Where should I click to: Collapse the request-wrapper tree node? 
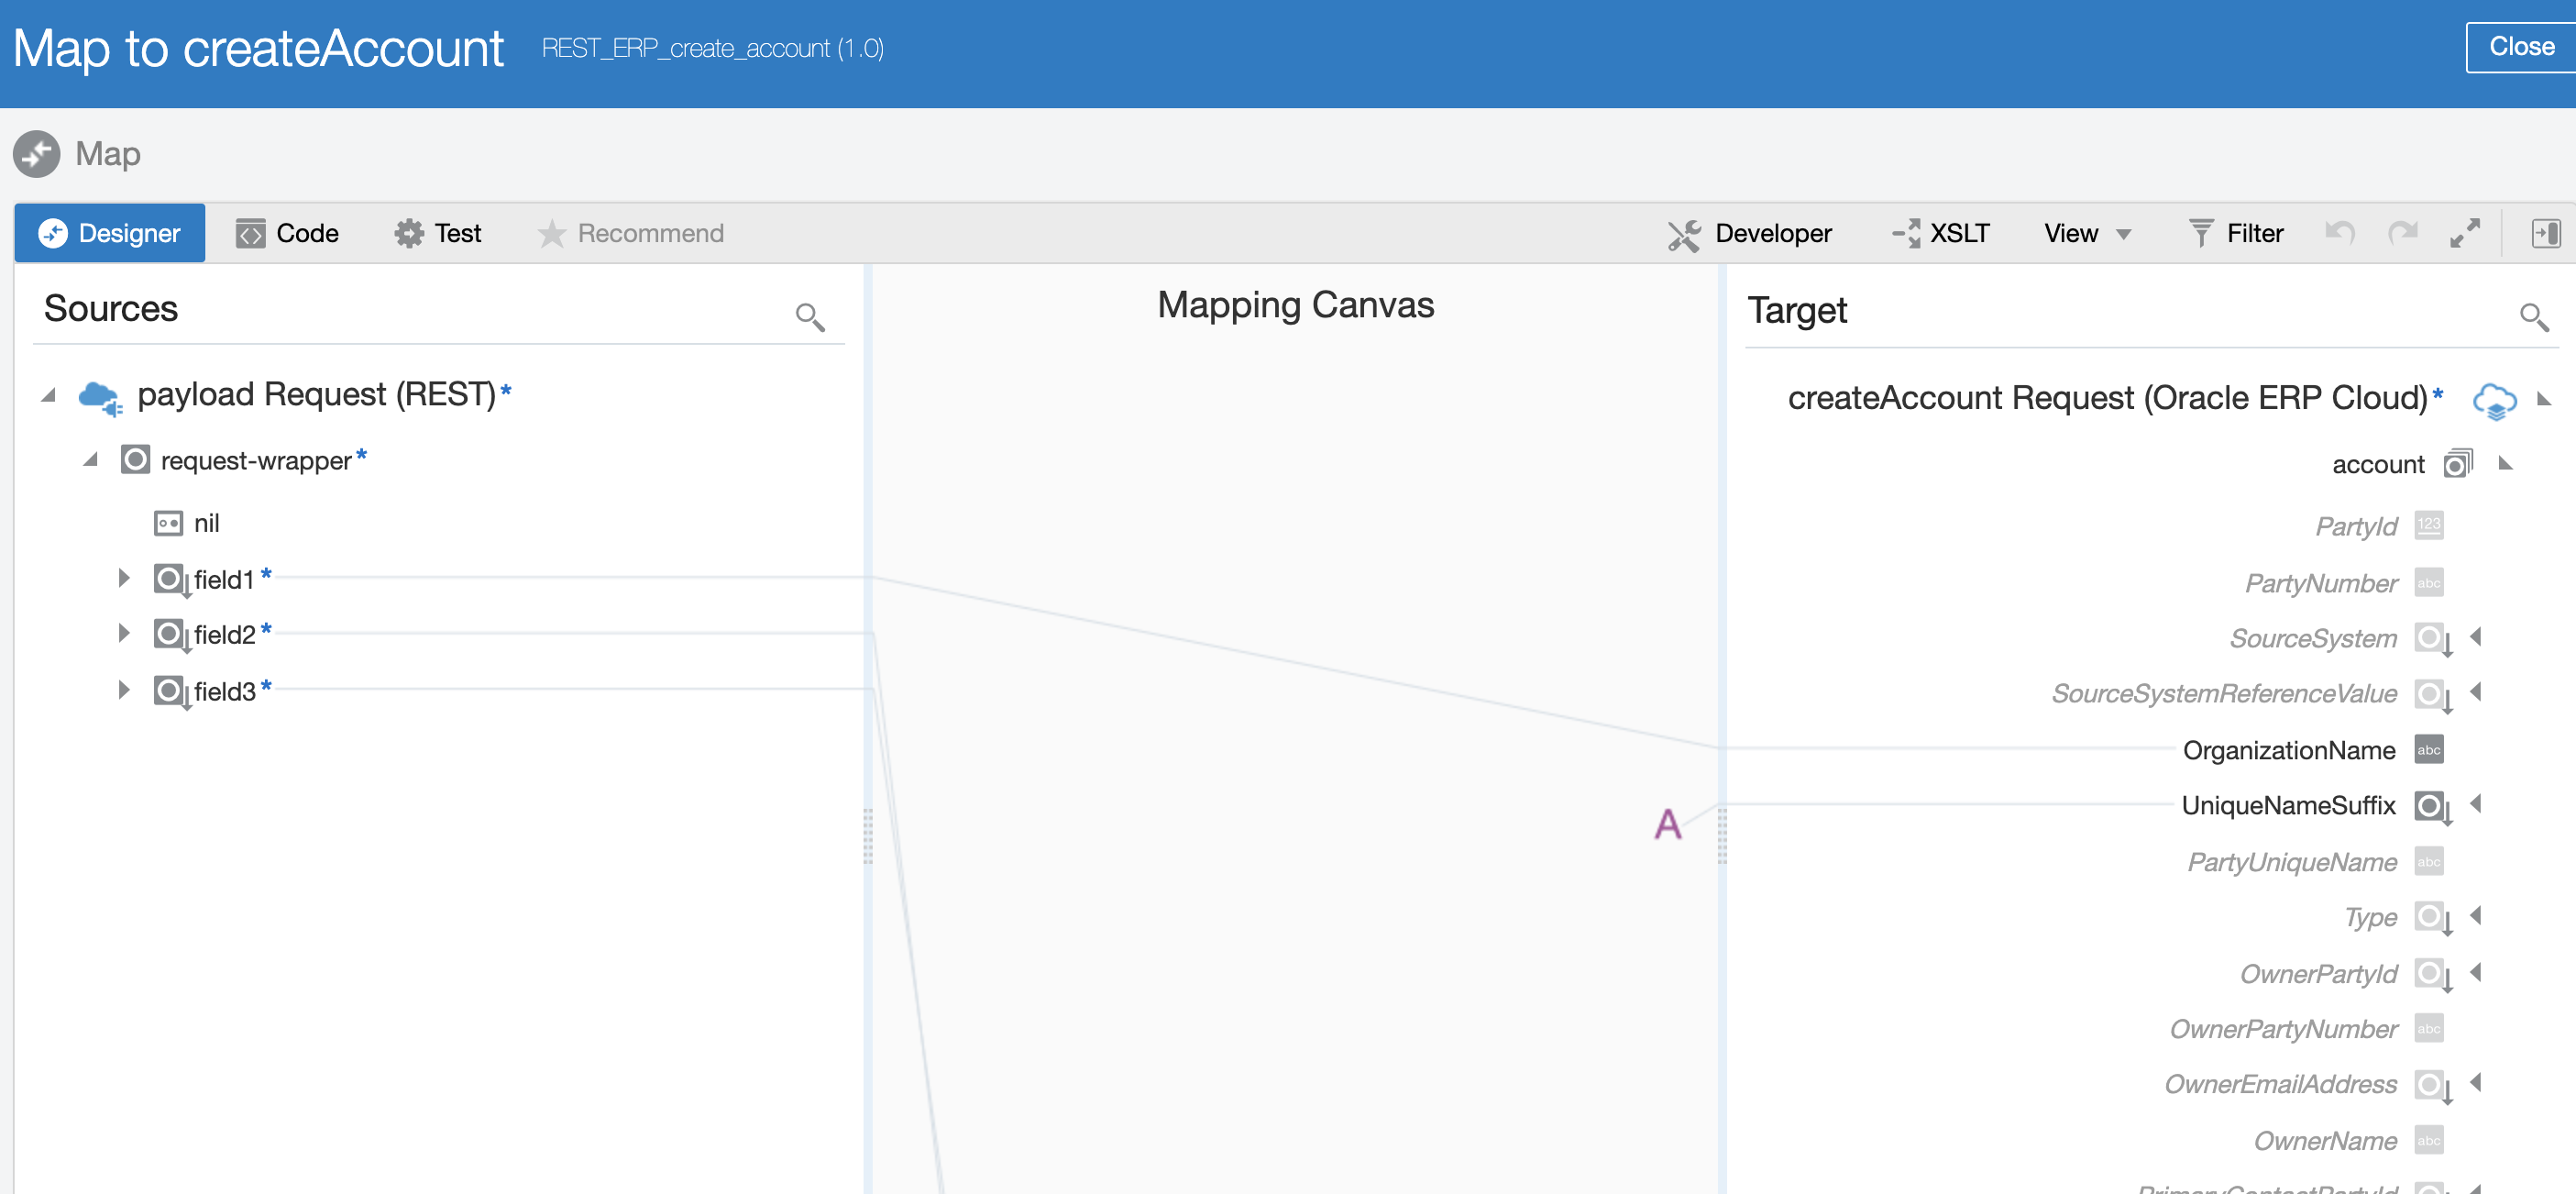tap(91, 460)
